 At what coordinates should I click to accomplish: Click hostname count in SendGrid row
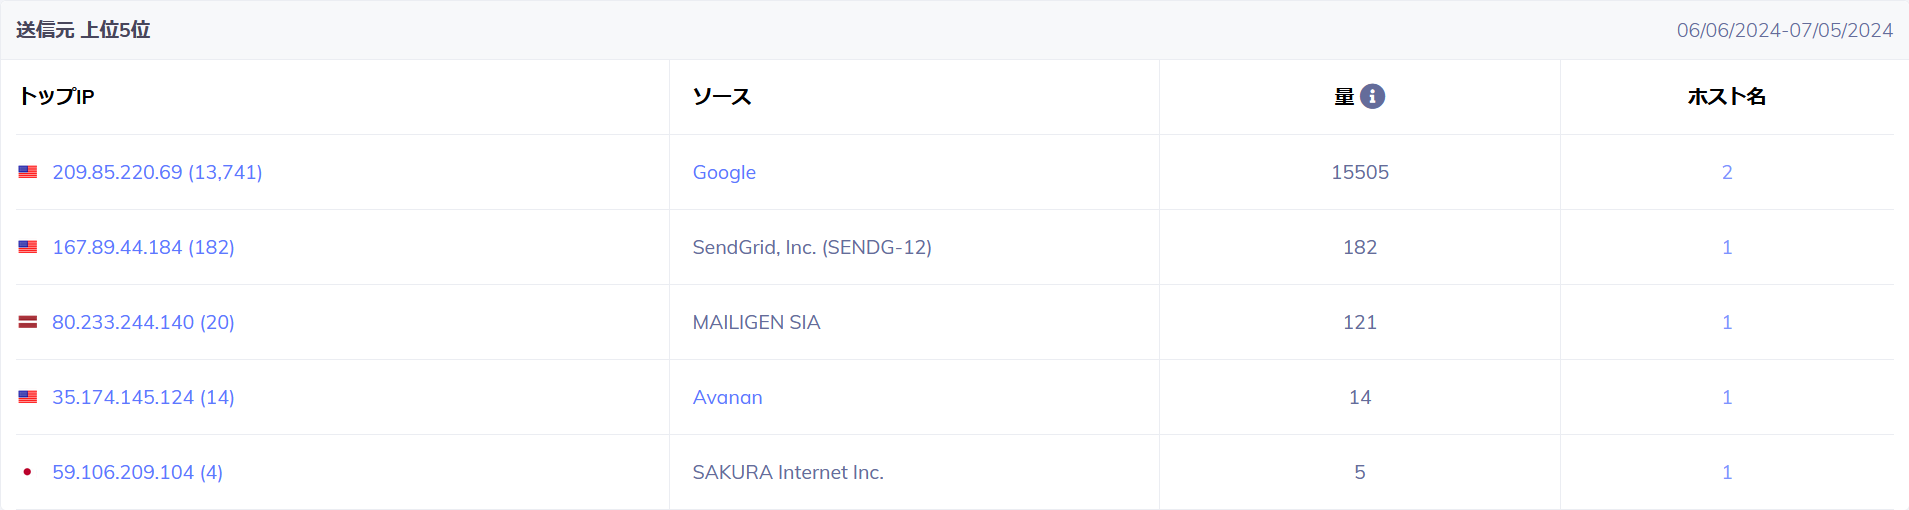[1727, 247]
